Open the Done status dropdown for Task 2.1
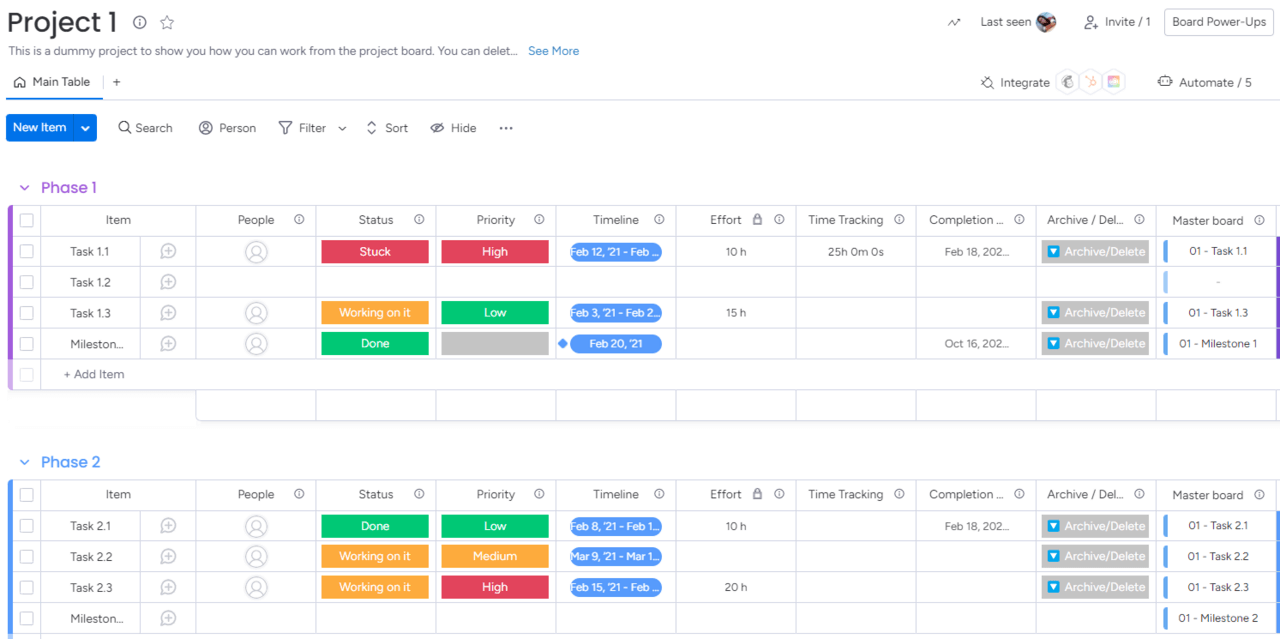Viewport: 1280px width, 639px height. tap(375, 526)
